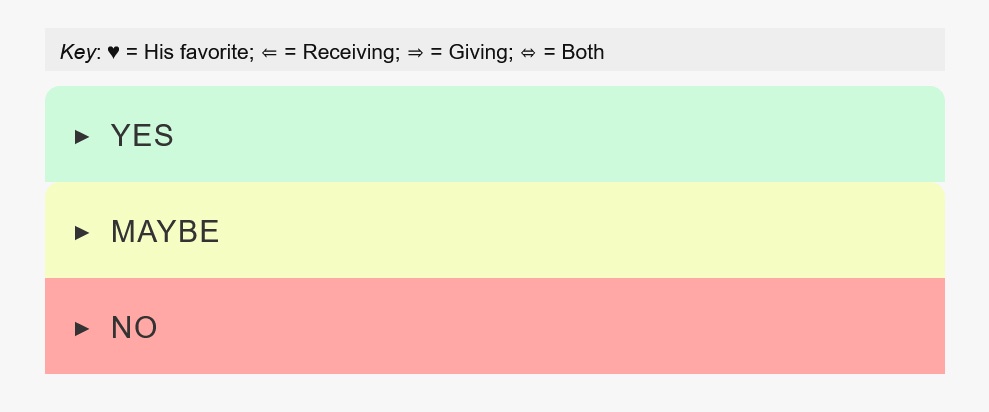Expand the YES section triangle

pyautogui.click(x=83, y=136)
